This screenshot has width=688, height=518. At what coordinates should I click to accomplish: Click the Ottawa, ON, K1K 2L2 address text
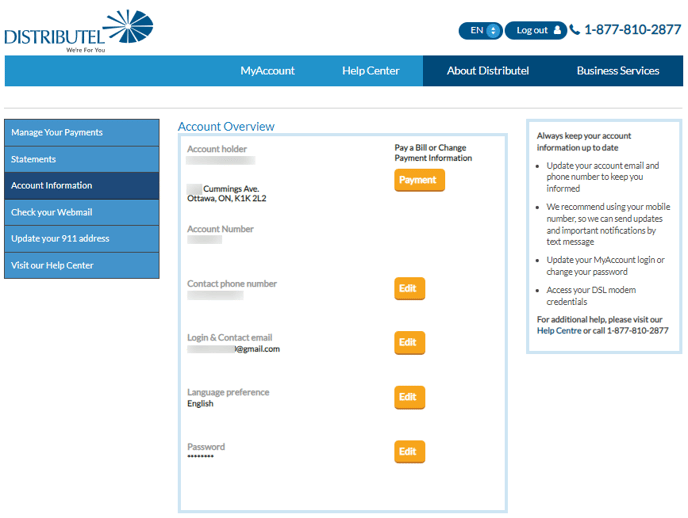pyautogui.click(x=226, y=199)
